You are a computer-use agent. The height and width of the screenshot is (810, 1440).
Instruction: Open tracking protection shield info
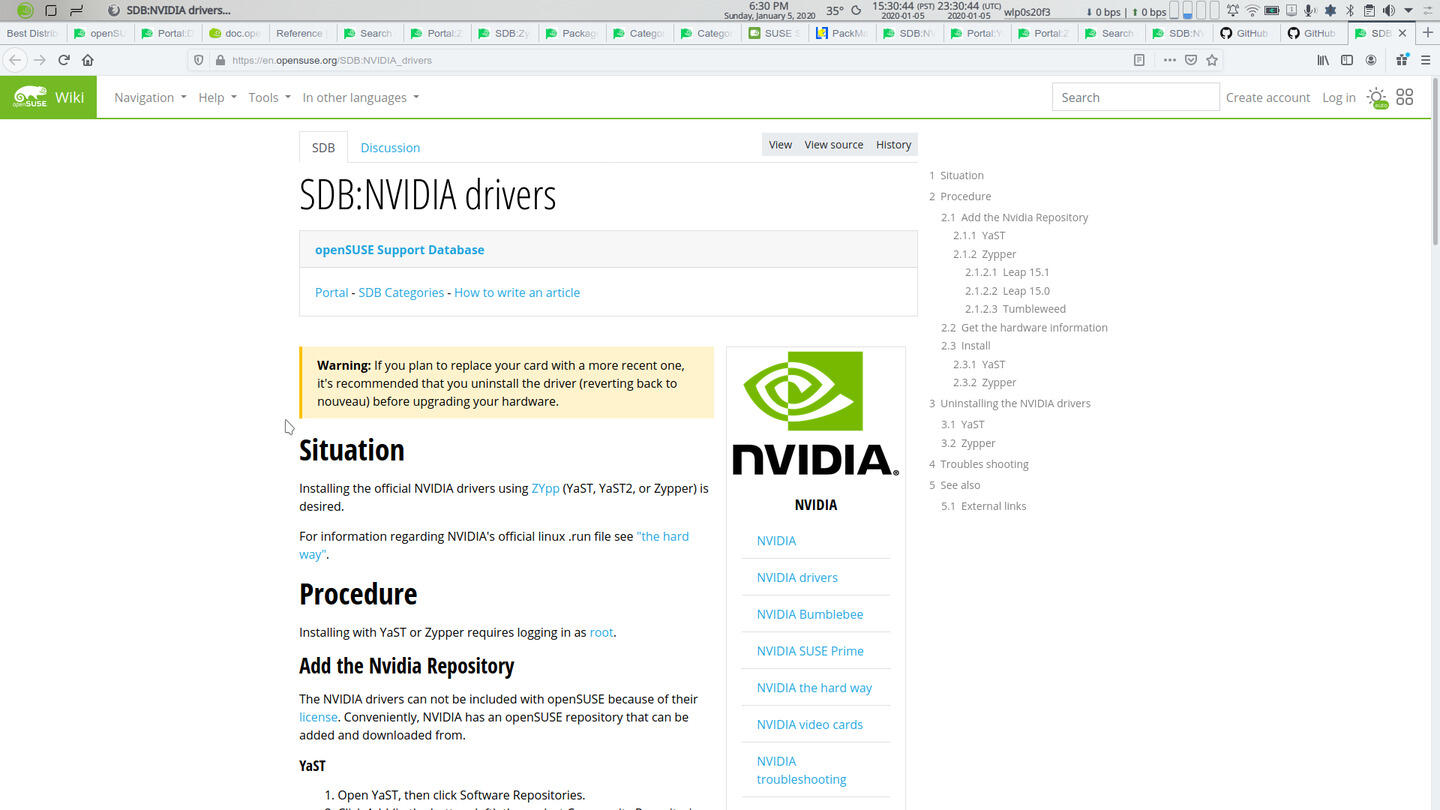click(199, 60)
